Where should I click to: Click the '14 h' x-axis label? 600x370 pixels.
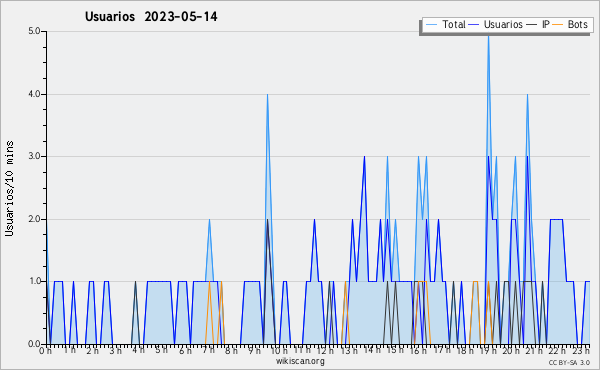coord(372,350)
